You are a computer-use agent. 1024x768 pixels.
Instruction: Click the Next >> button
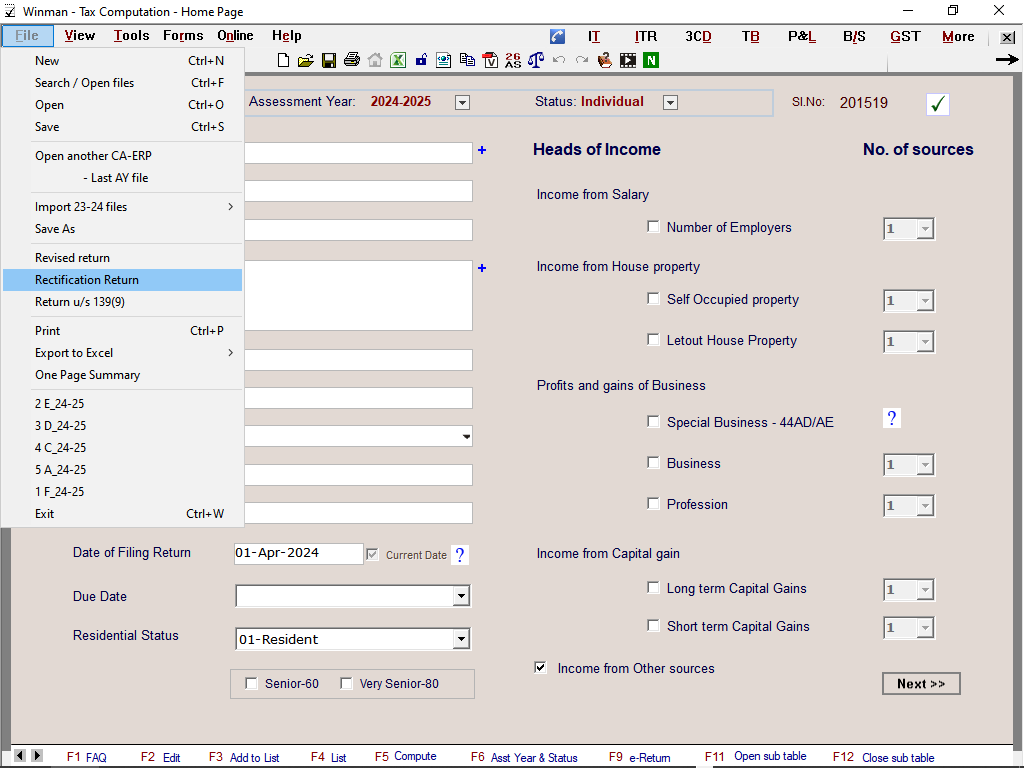coord(921,684)
